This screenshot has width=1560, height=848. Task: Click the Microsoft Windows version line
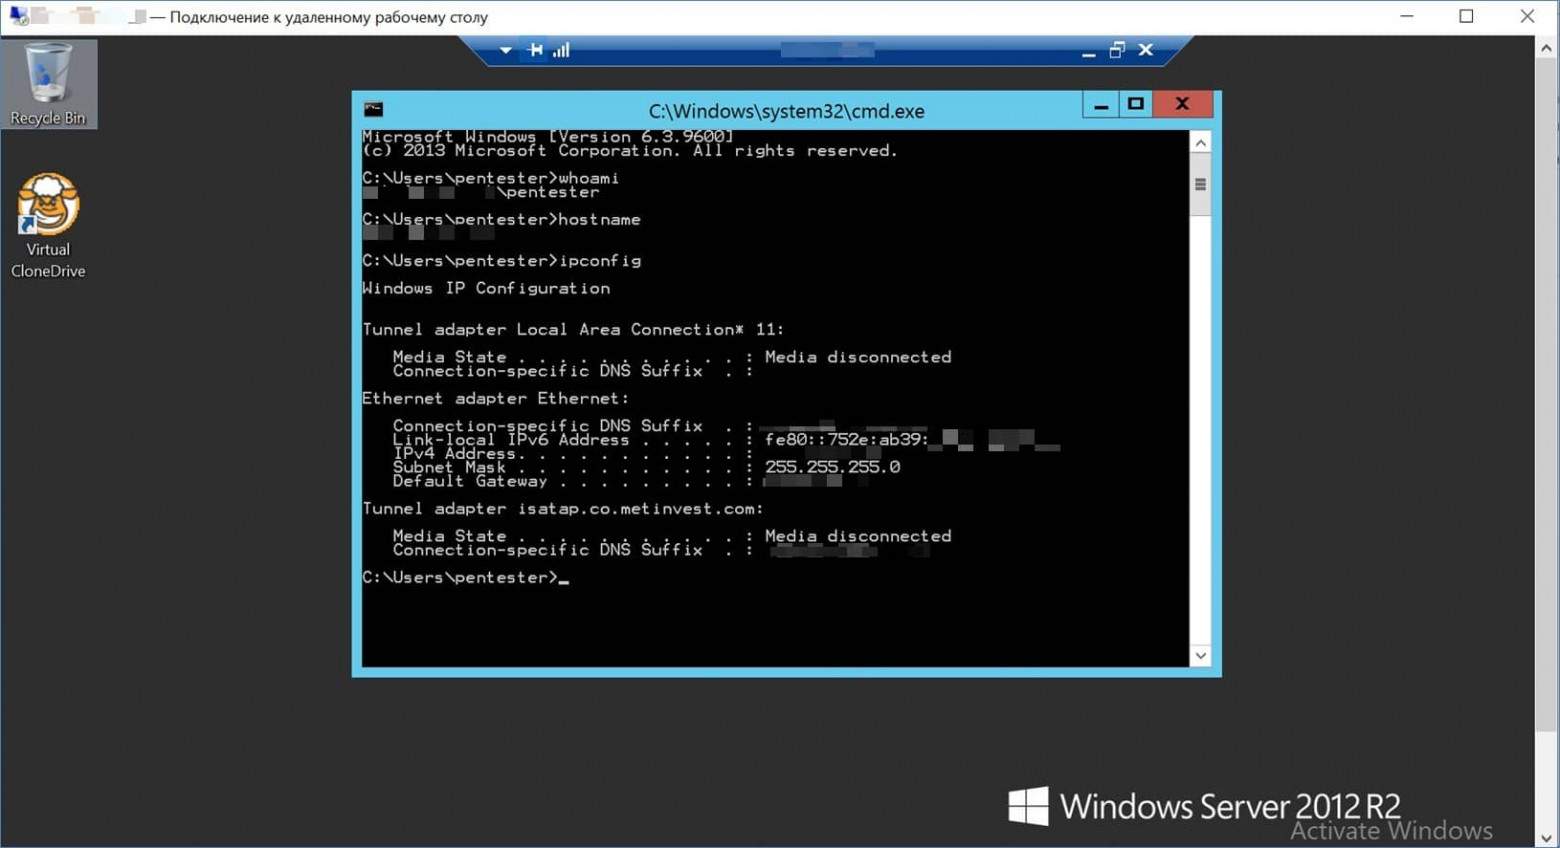pyautogui.click(x=548, y=137)
